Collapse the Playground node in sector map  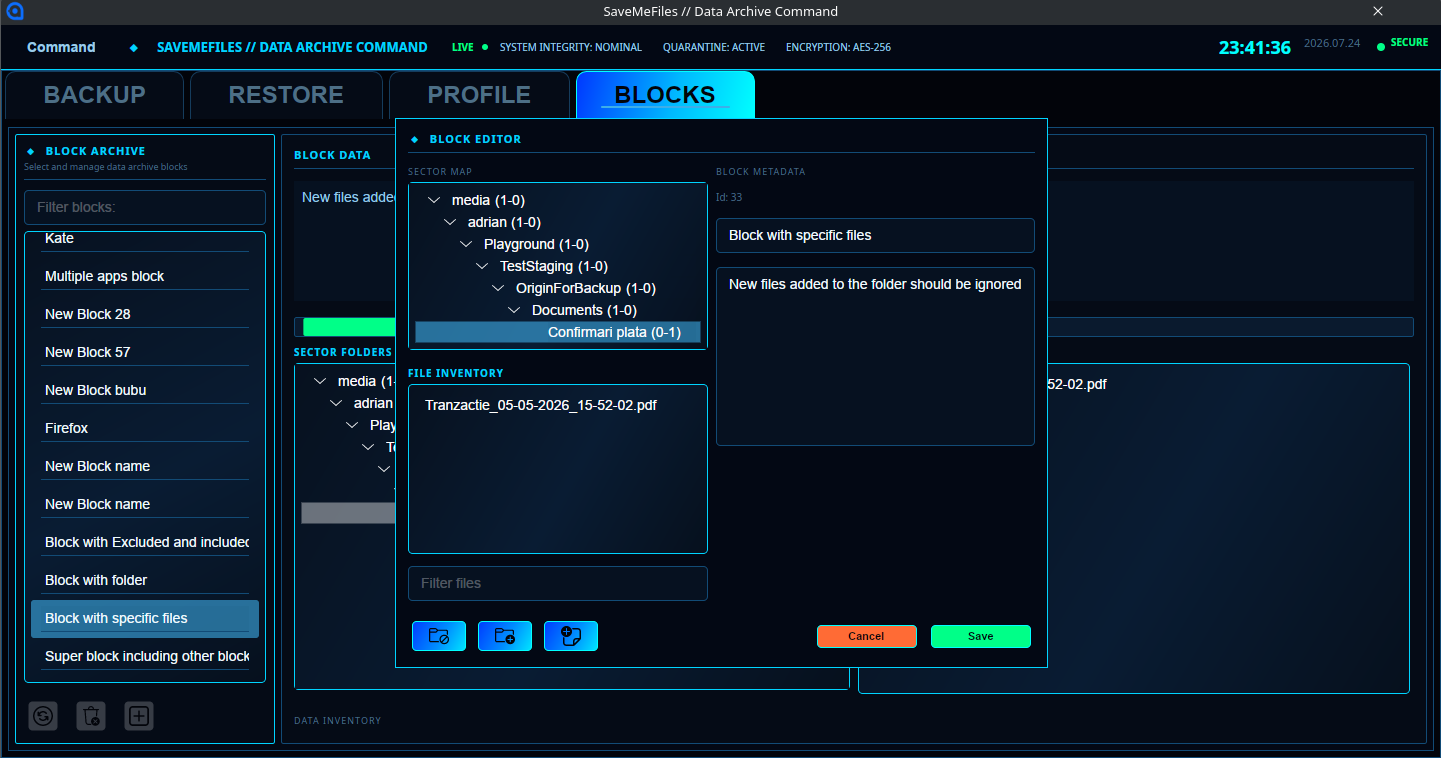(x=466, y=245)
